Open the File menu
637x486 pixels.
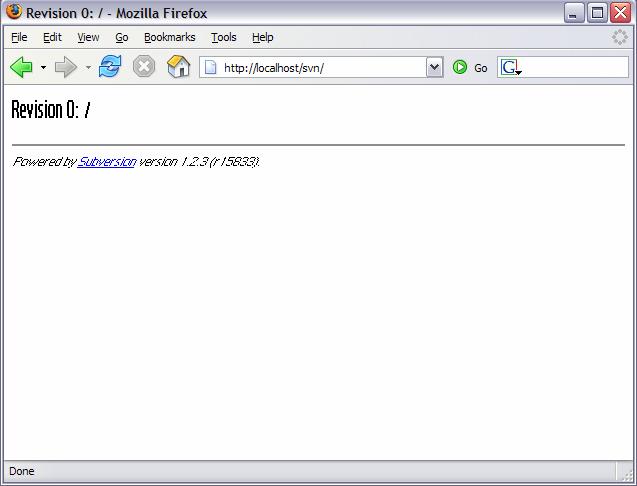click(x=19, y=37)
